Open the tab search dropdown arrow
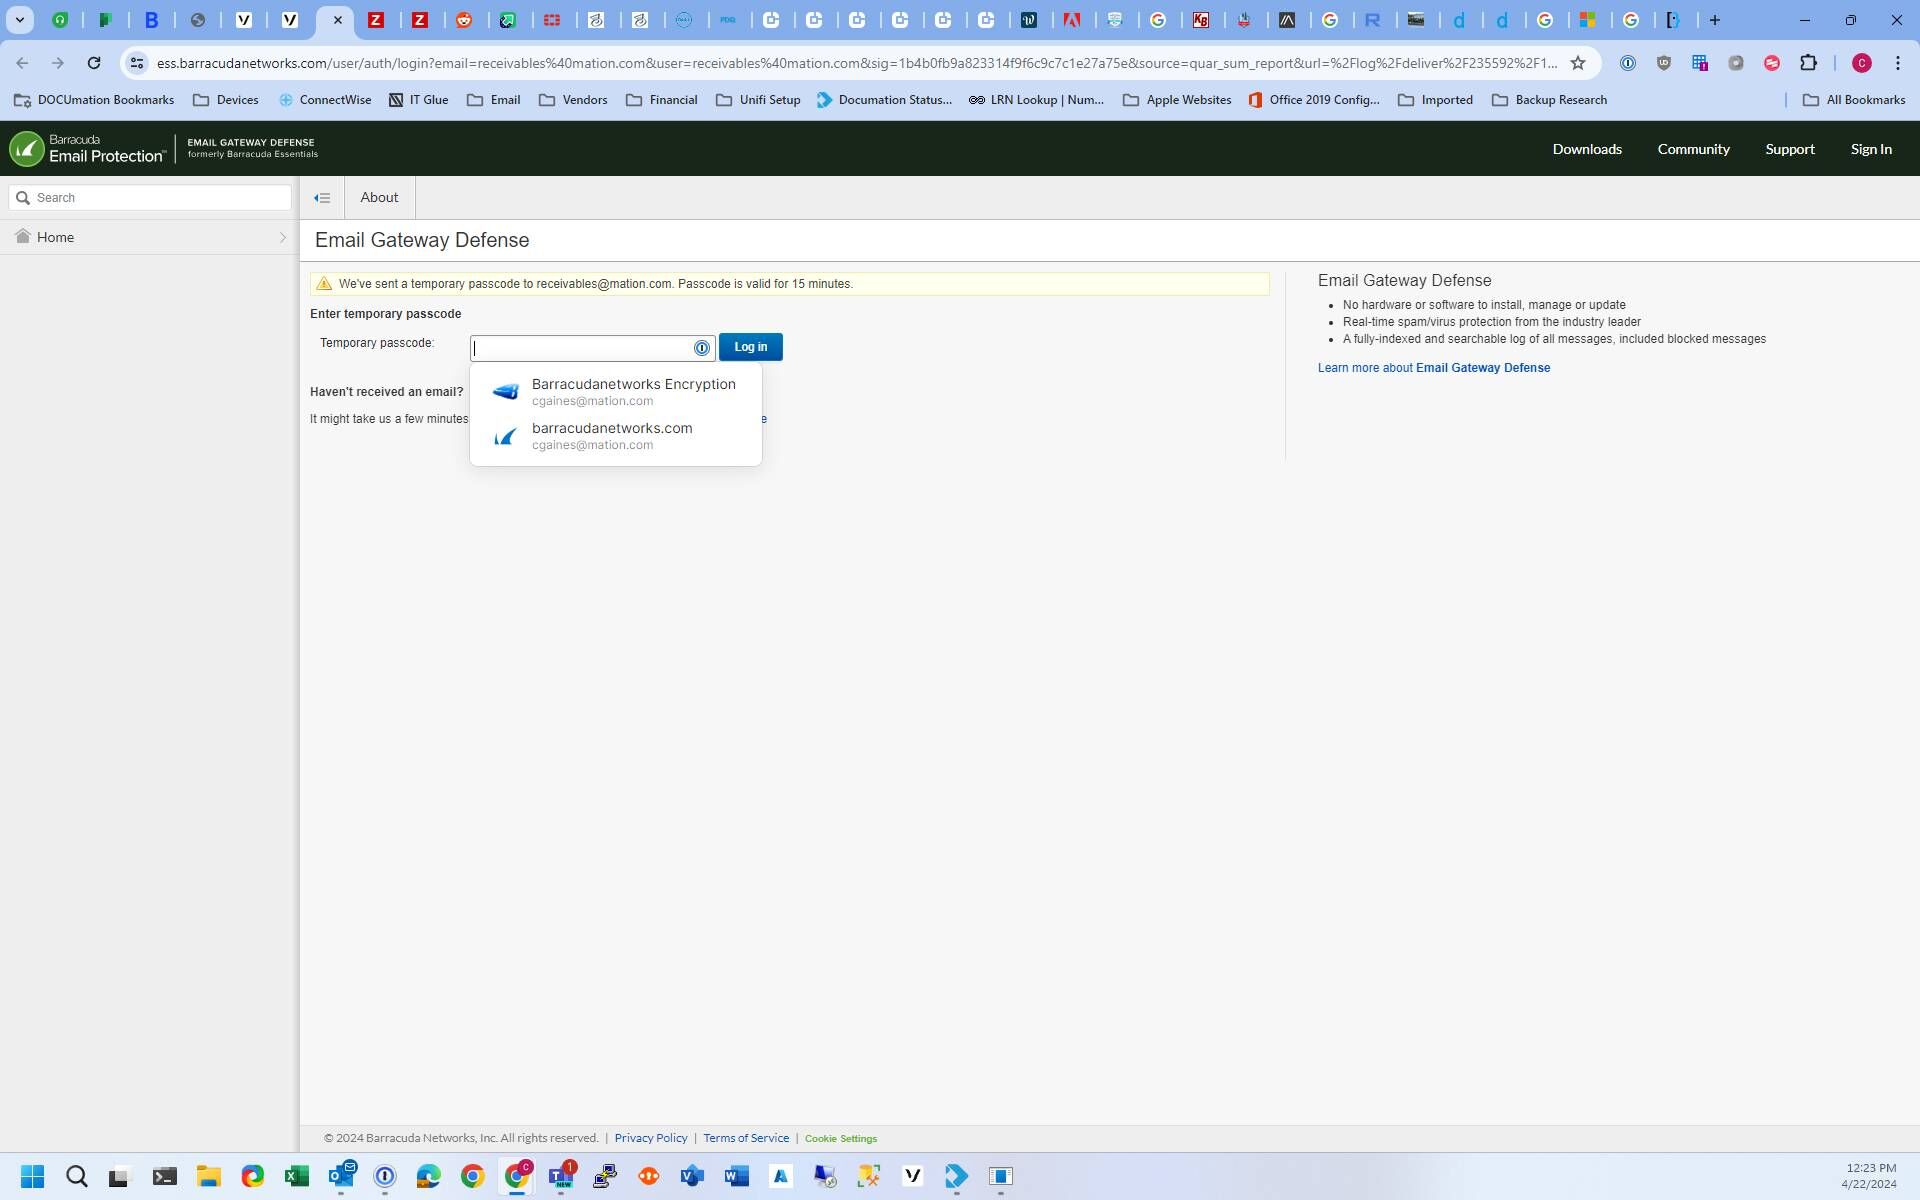Image resolution: width=1920 pixels, height=1200 pixels. tap(19, 20)
